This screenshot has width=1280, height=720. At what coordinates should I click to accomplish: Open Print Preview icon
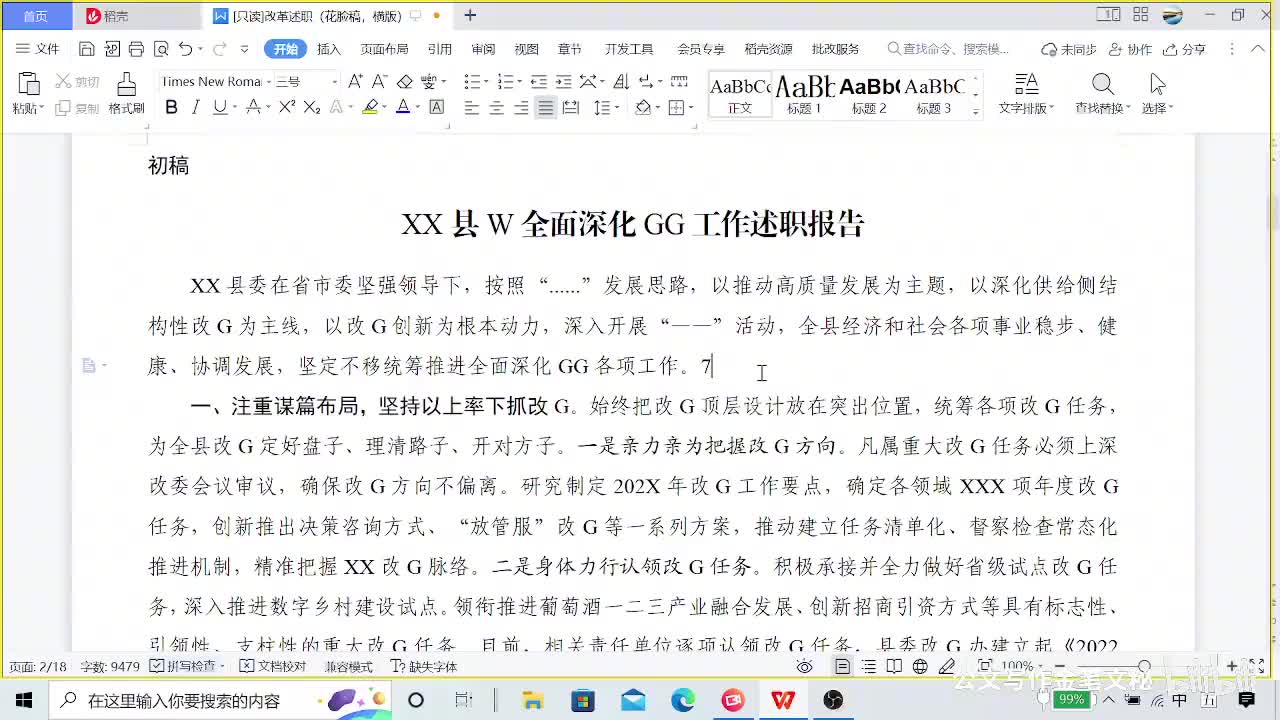(x=161, y=49)
